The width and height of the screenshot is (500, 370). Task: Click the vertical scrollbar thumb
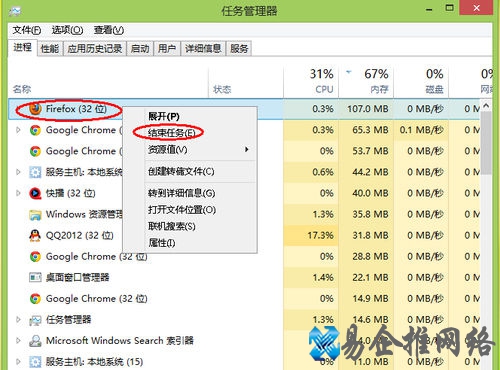coord(486,143)
